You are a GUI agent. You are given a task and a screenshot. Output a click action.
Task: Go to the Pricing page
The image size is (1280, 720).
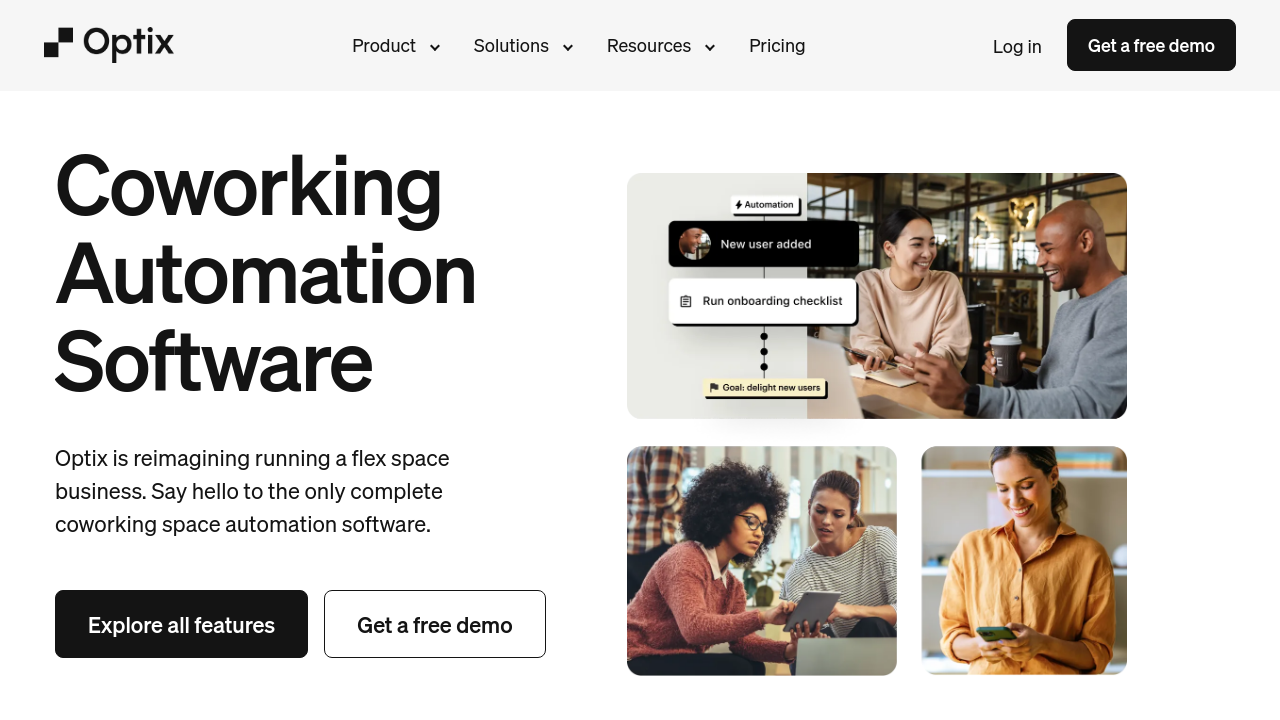pyautogui.click(x=777, y=46)
